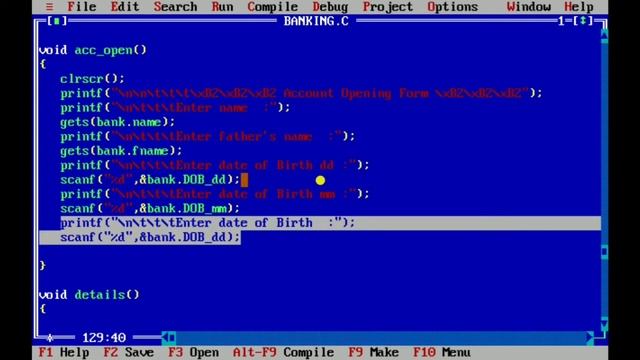Click the 'void details()' line
The height and width of the screenshot is (360, 640).
pos(89,295)
